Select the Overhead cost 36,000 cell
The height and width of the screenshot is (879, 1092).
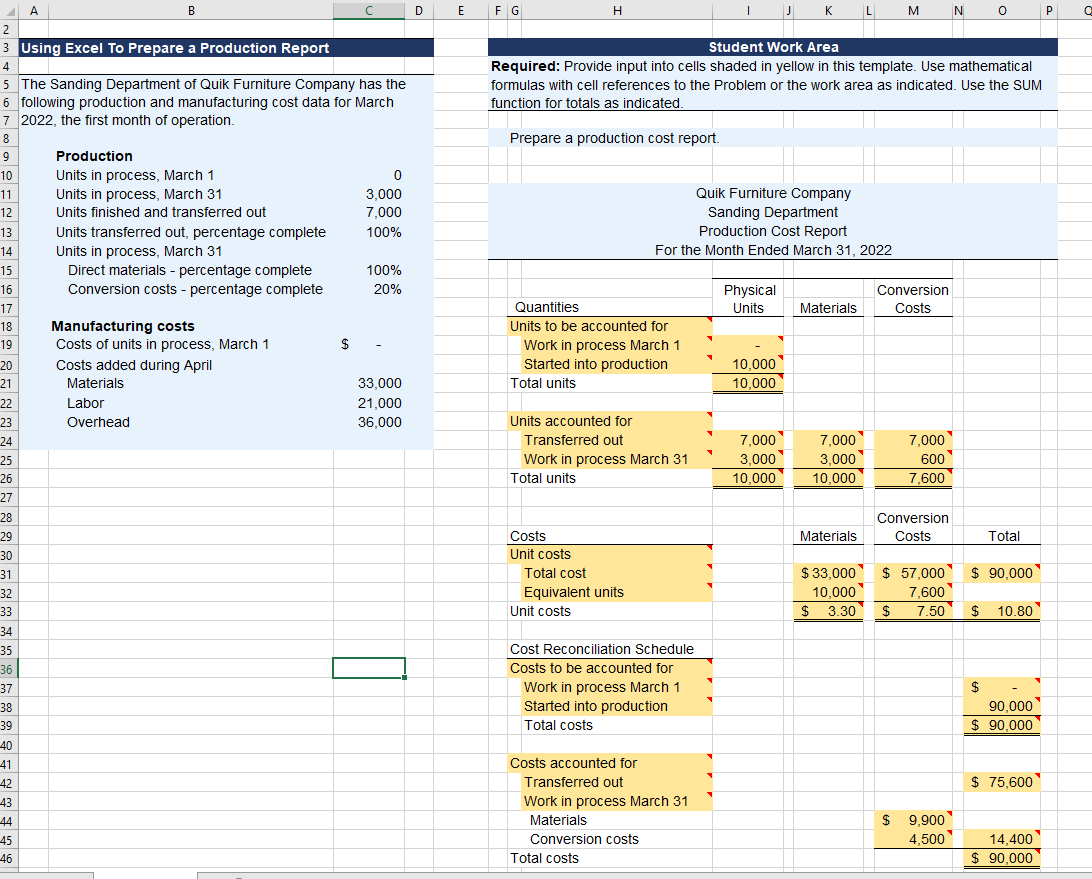pos(368,422)
